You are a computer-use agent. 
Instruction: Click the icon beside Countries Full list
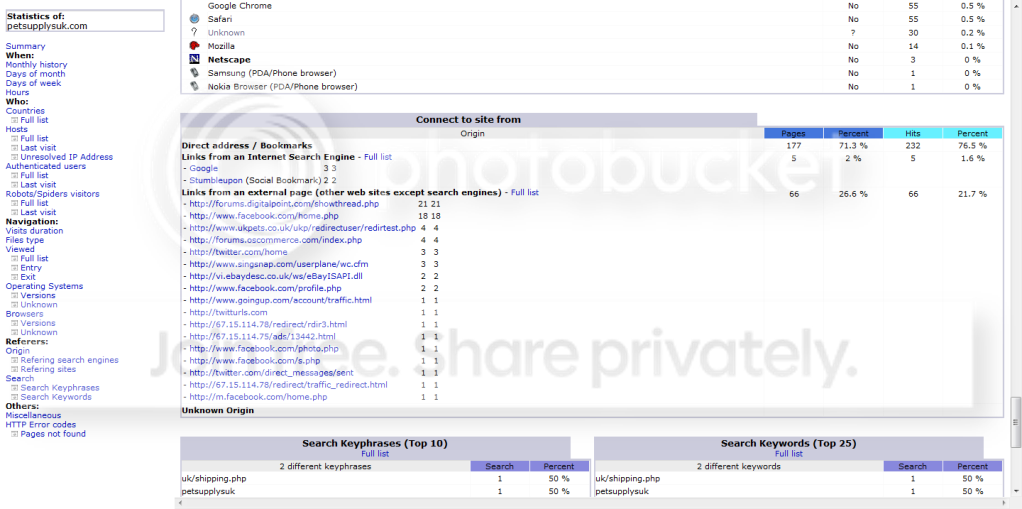(14, 121)
